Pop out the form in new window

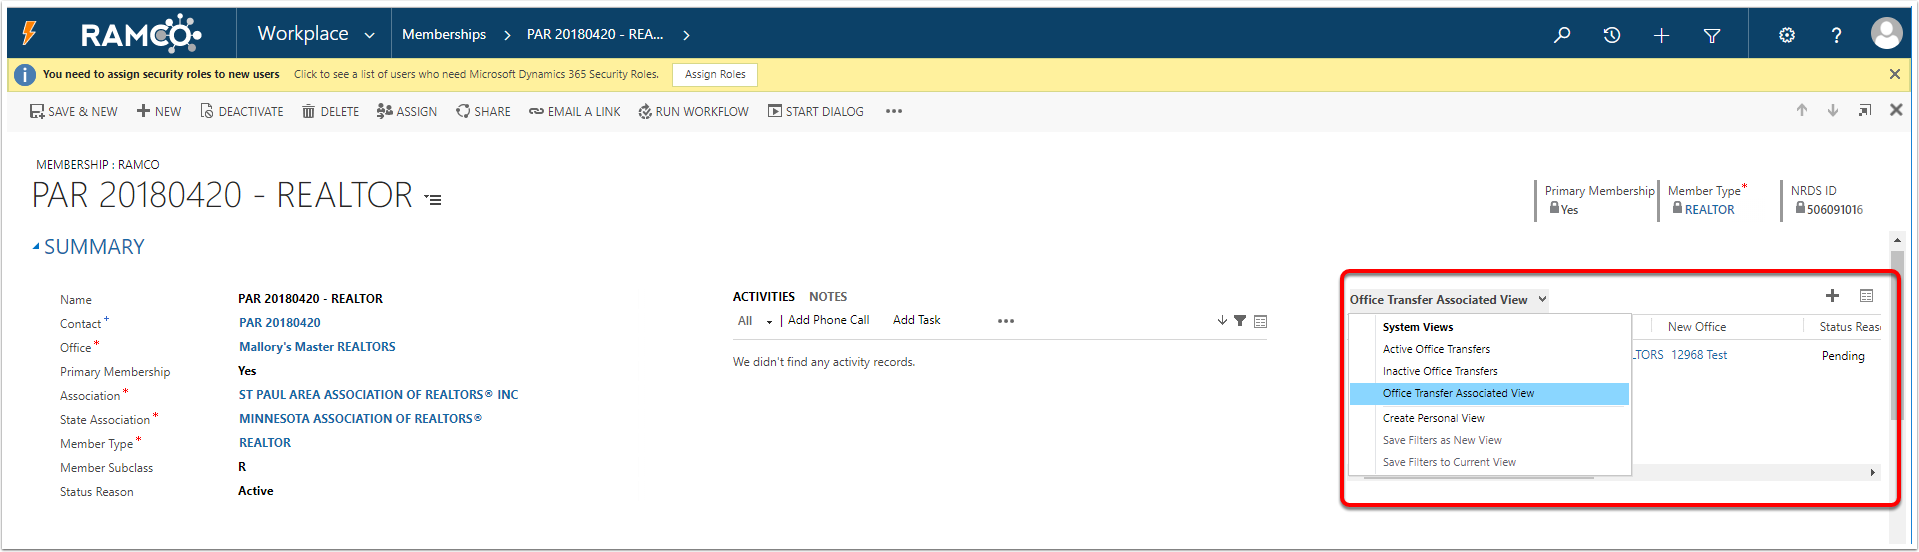[1865, 110]
